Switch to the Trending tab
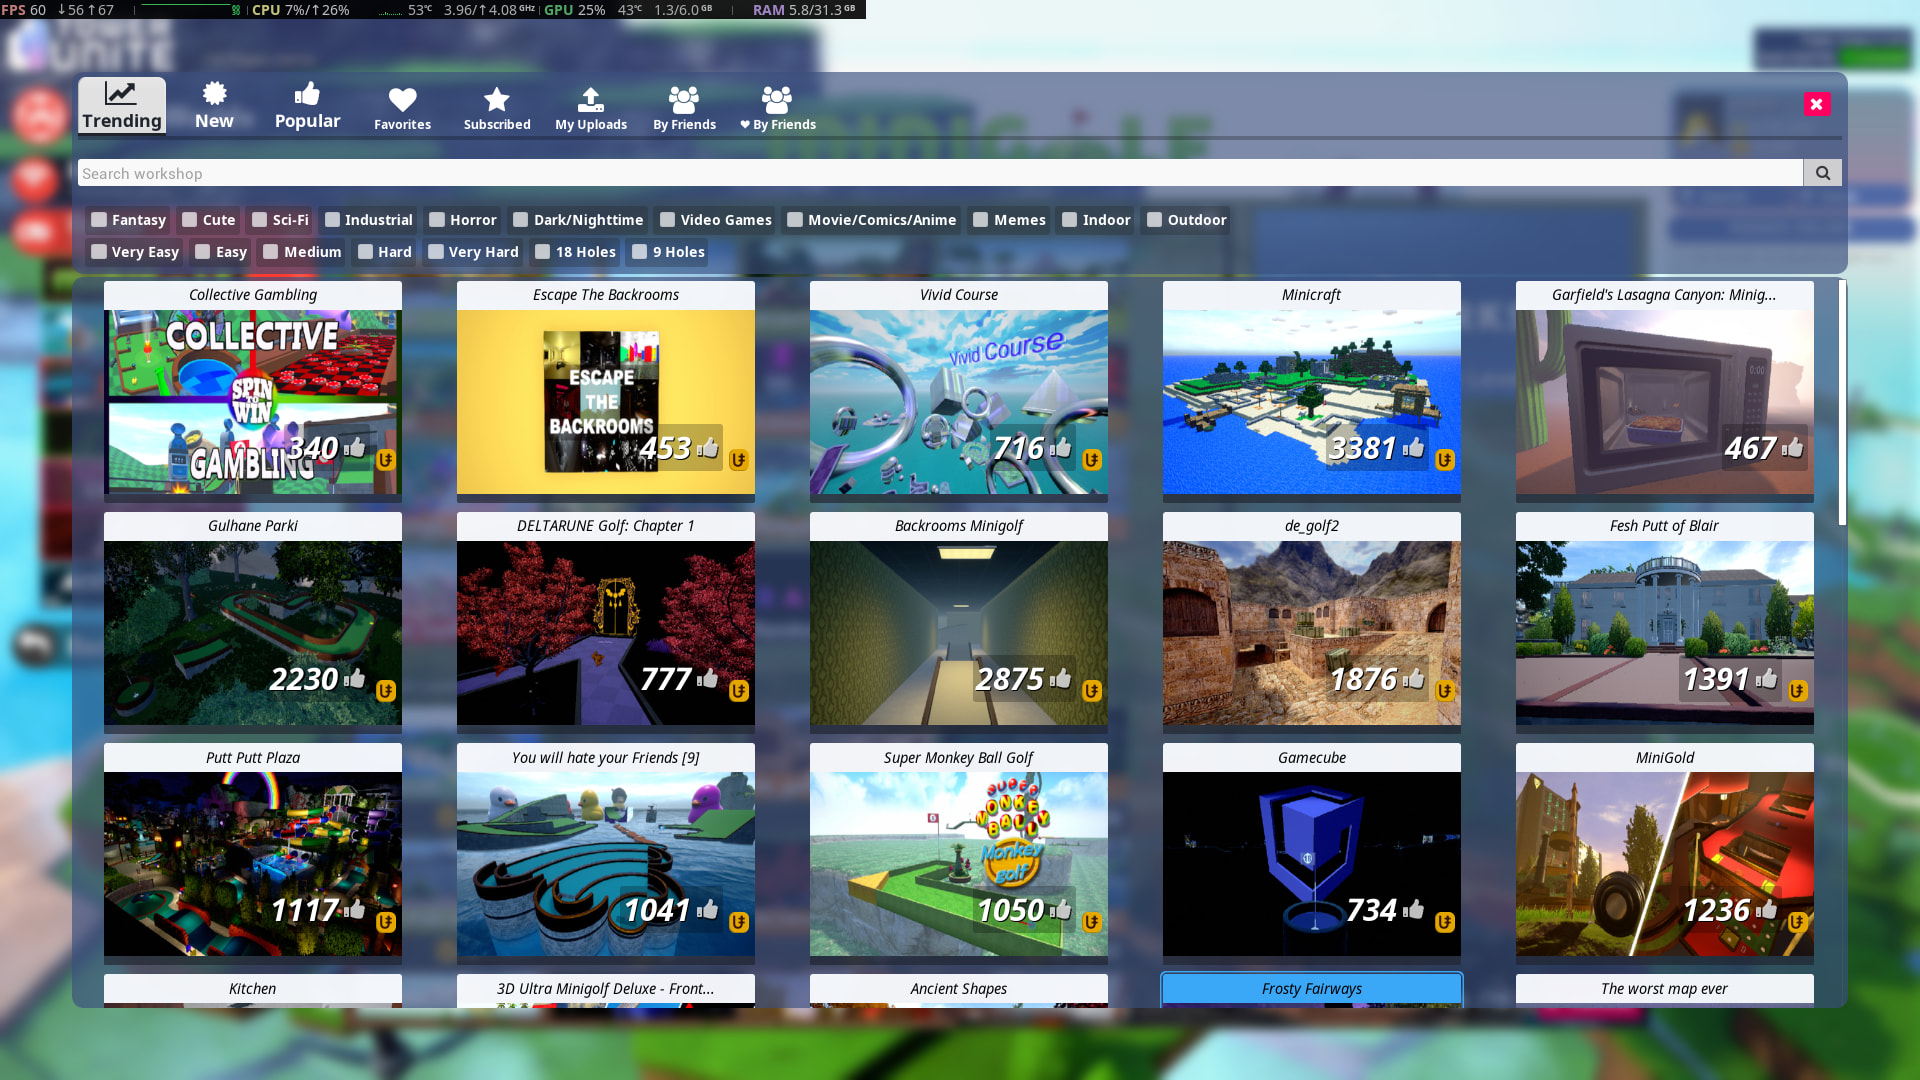The height and width of the screenshot is (1080, 1920). (122, 106)
